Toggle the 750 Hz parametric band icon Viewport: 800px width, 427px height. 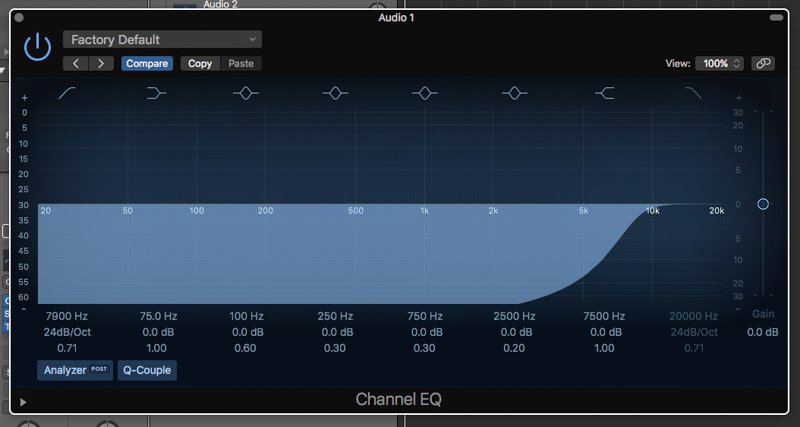pos(425,93)
